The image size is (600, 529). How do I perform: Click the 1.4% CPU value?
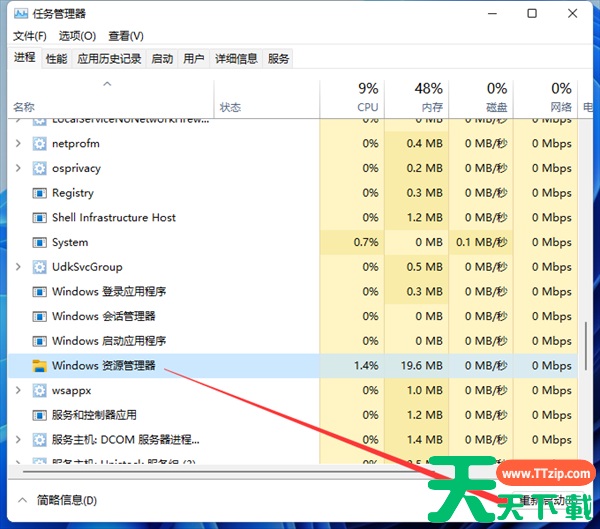[x=366, y=366]
